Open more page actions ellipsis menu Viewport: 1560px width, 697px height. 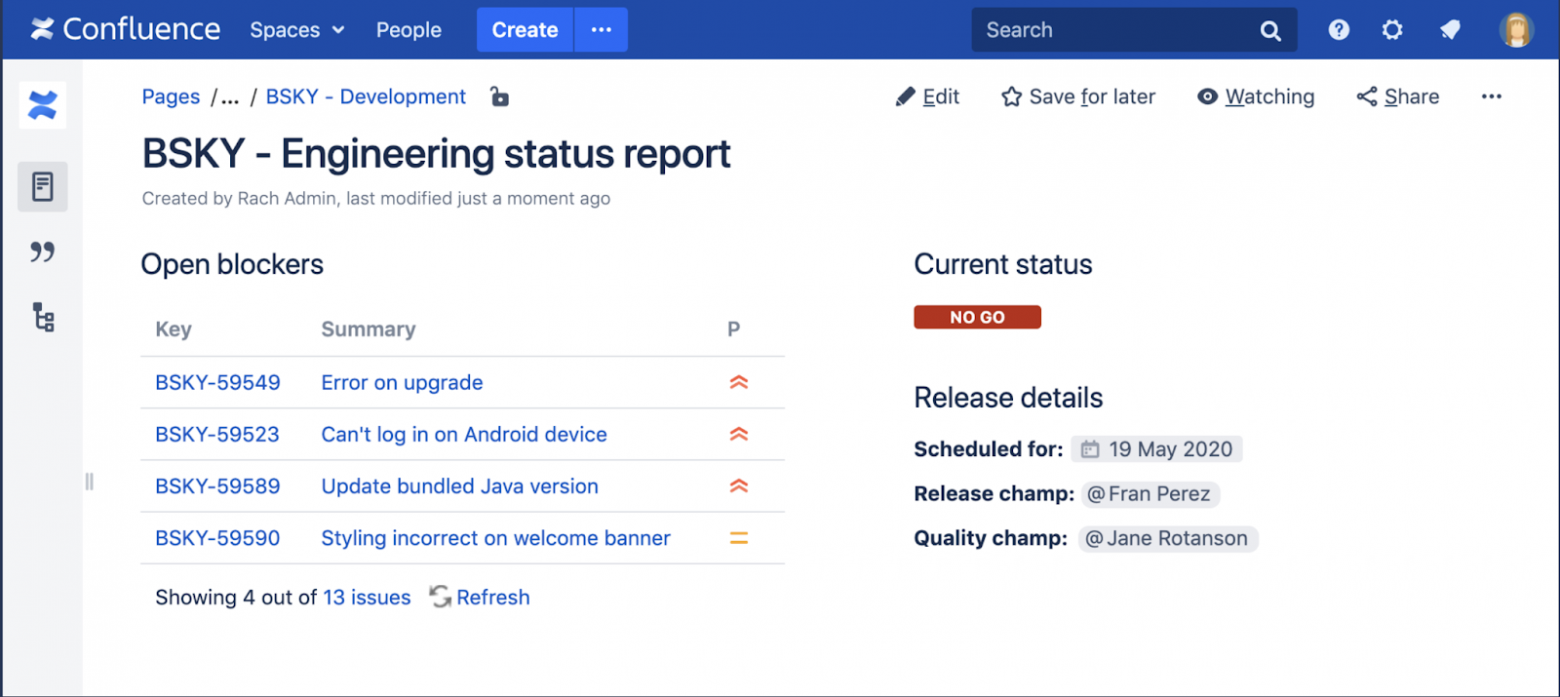1492,97
